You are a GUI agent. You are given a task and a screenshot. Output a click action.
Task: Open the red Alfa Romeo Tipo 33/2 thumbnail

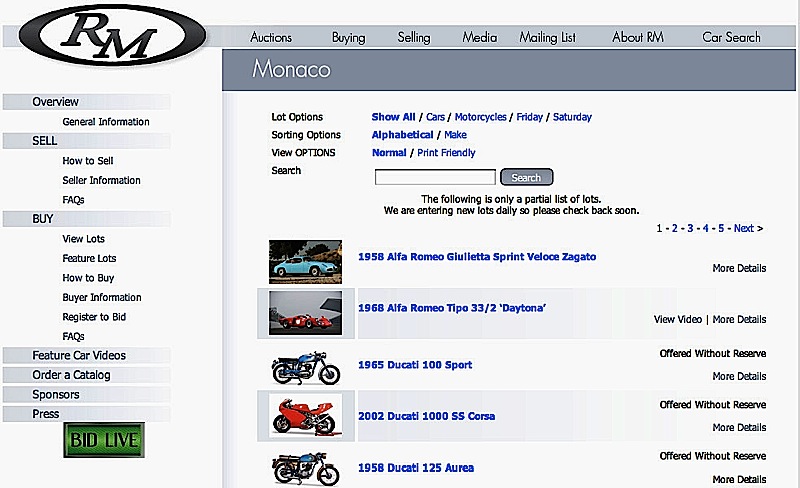(x=305, y=312)
